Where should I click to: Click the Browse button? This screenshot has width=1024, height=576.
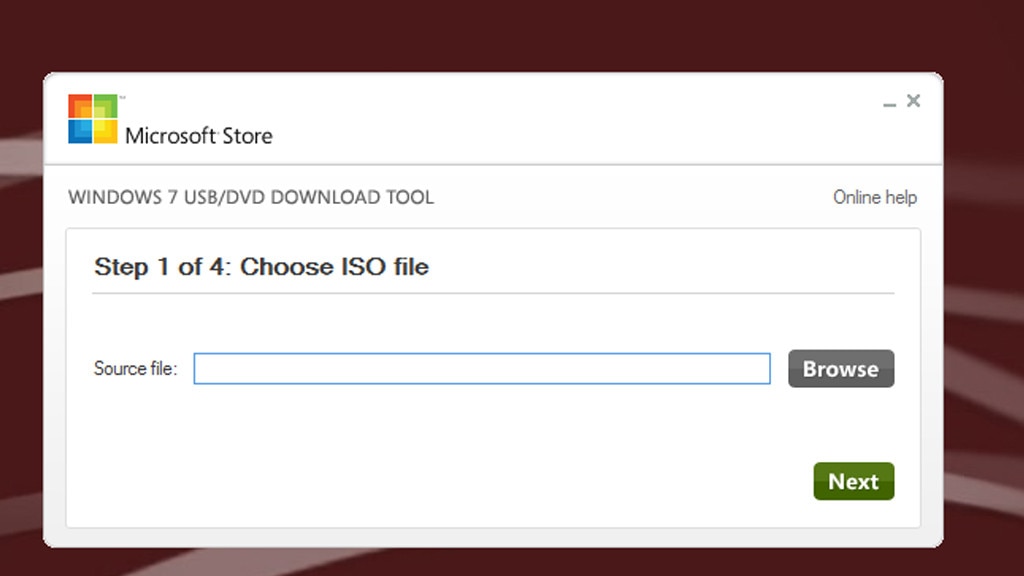point(840,369)
